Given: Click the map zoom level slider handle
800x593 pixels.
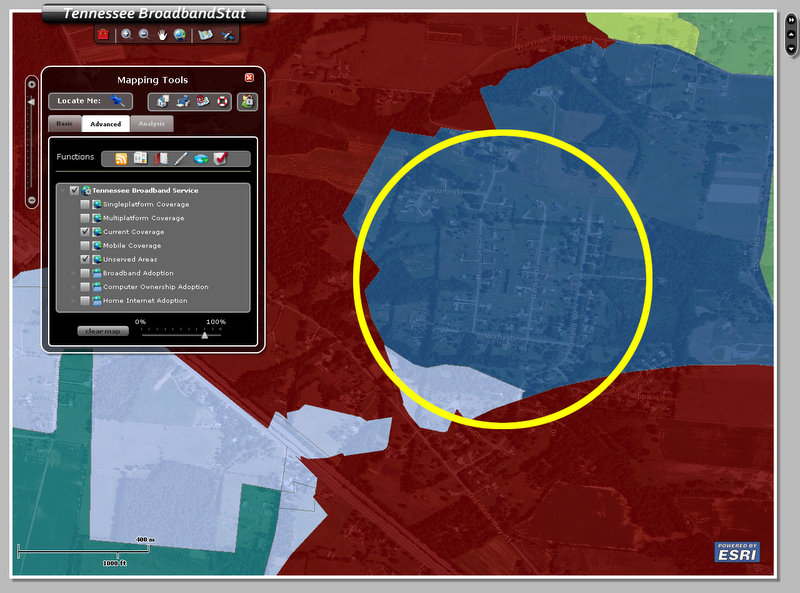Looking at the screenshot, I should [32, 102].
